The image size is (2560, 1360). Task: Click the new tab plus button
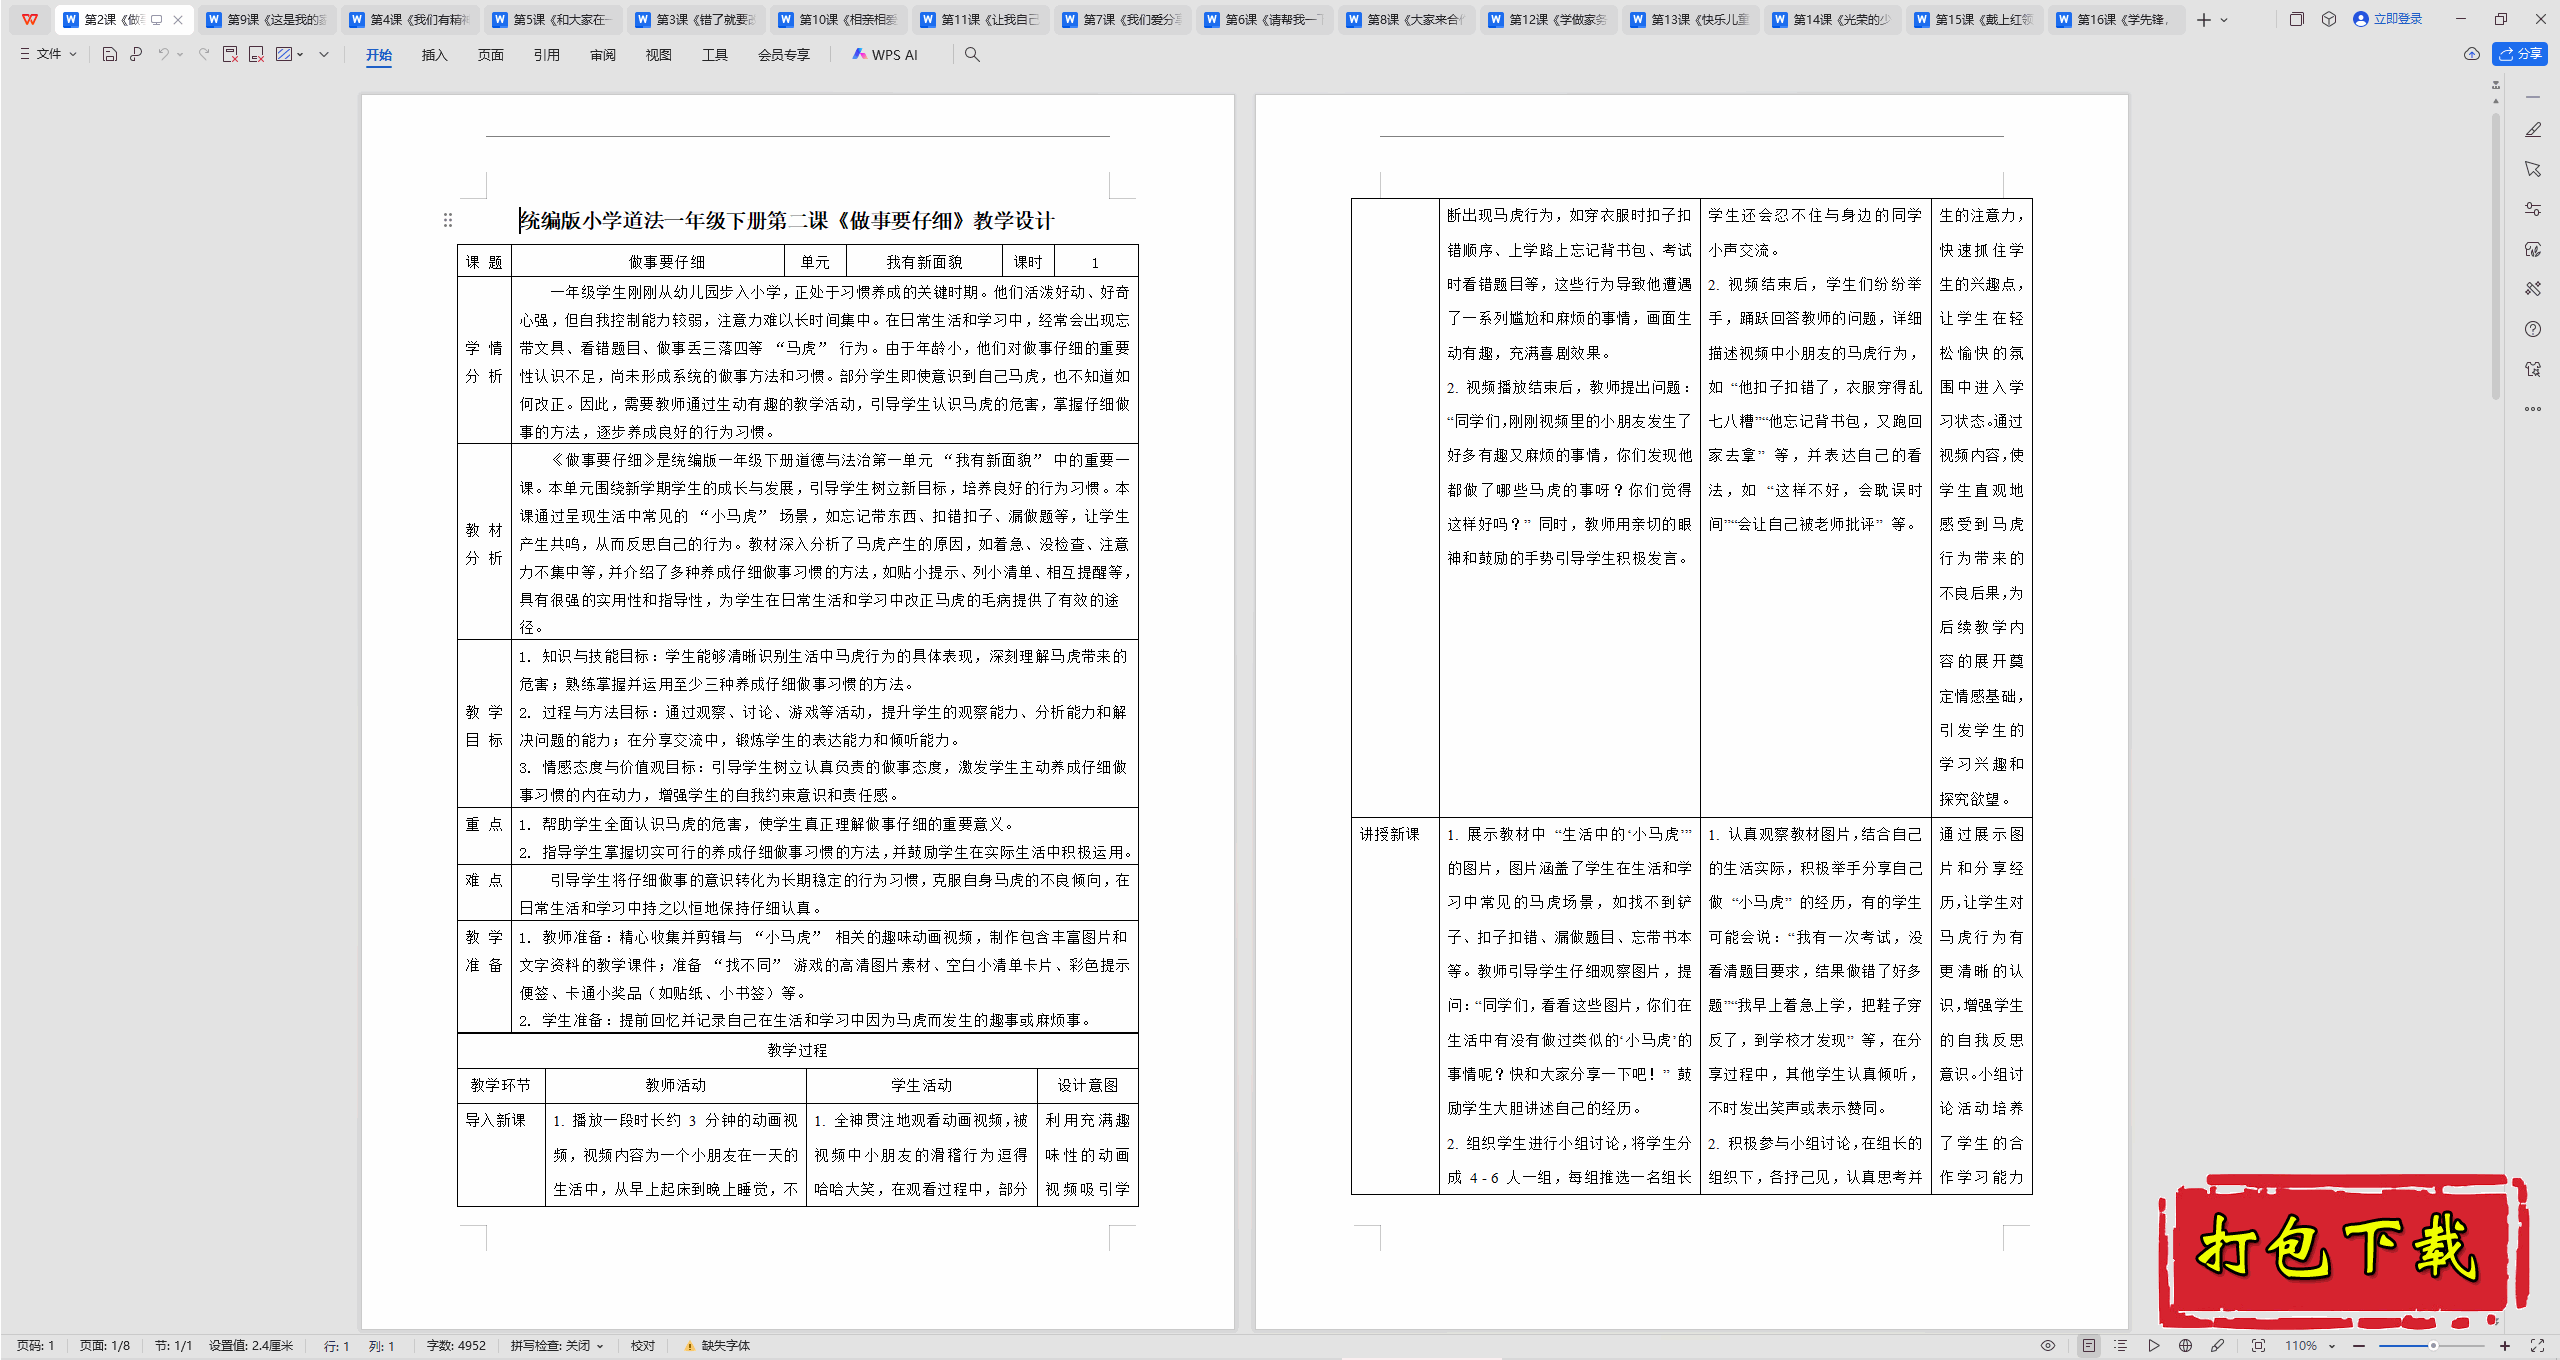click(2204, 20)
